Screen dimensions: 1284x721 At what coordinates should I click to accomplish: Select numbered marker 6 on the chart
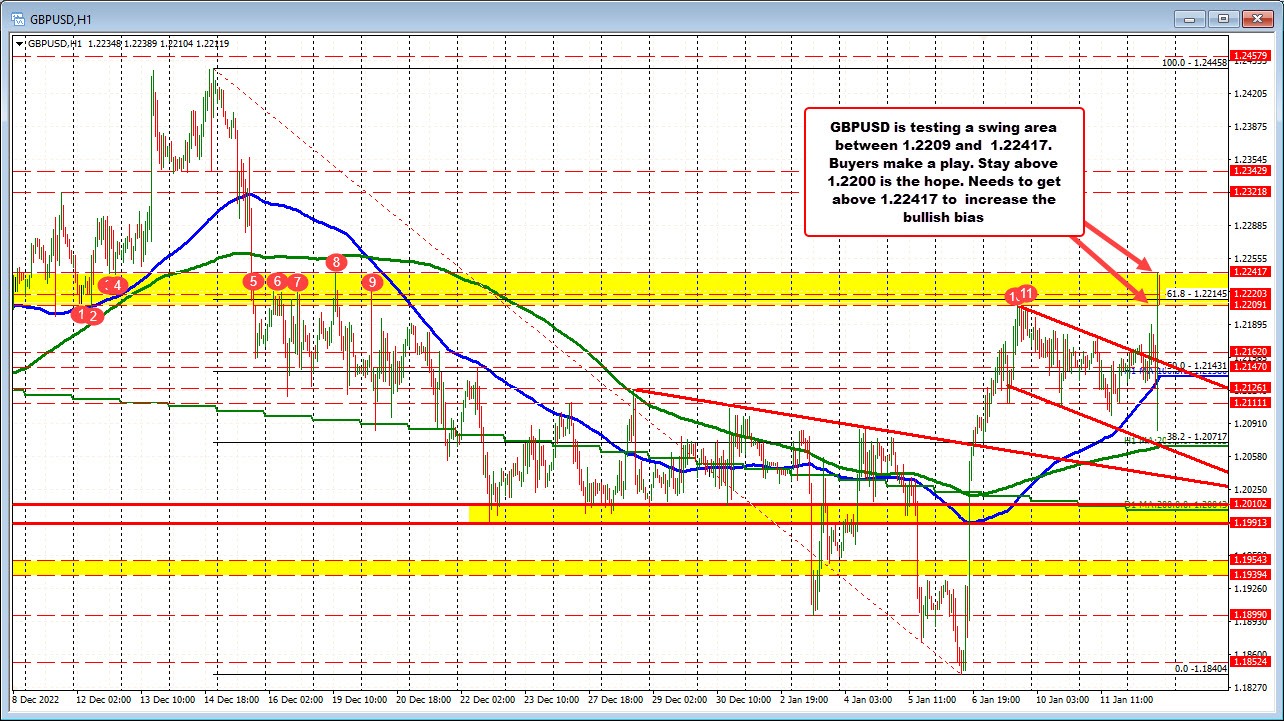(277, 282)
